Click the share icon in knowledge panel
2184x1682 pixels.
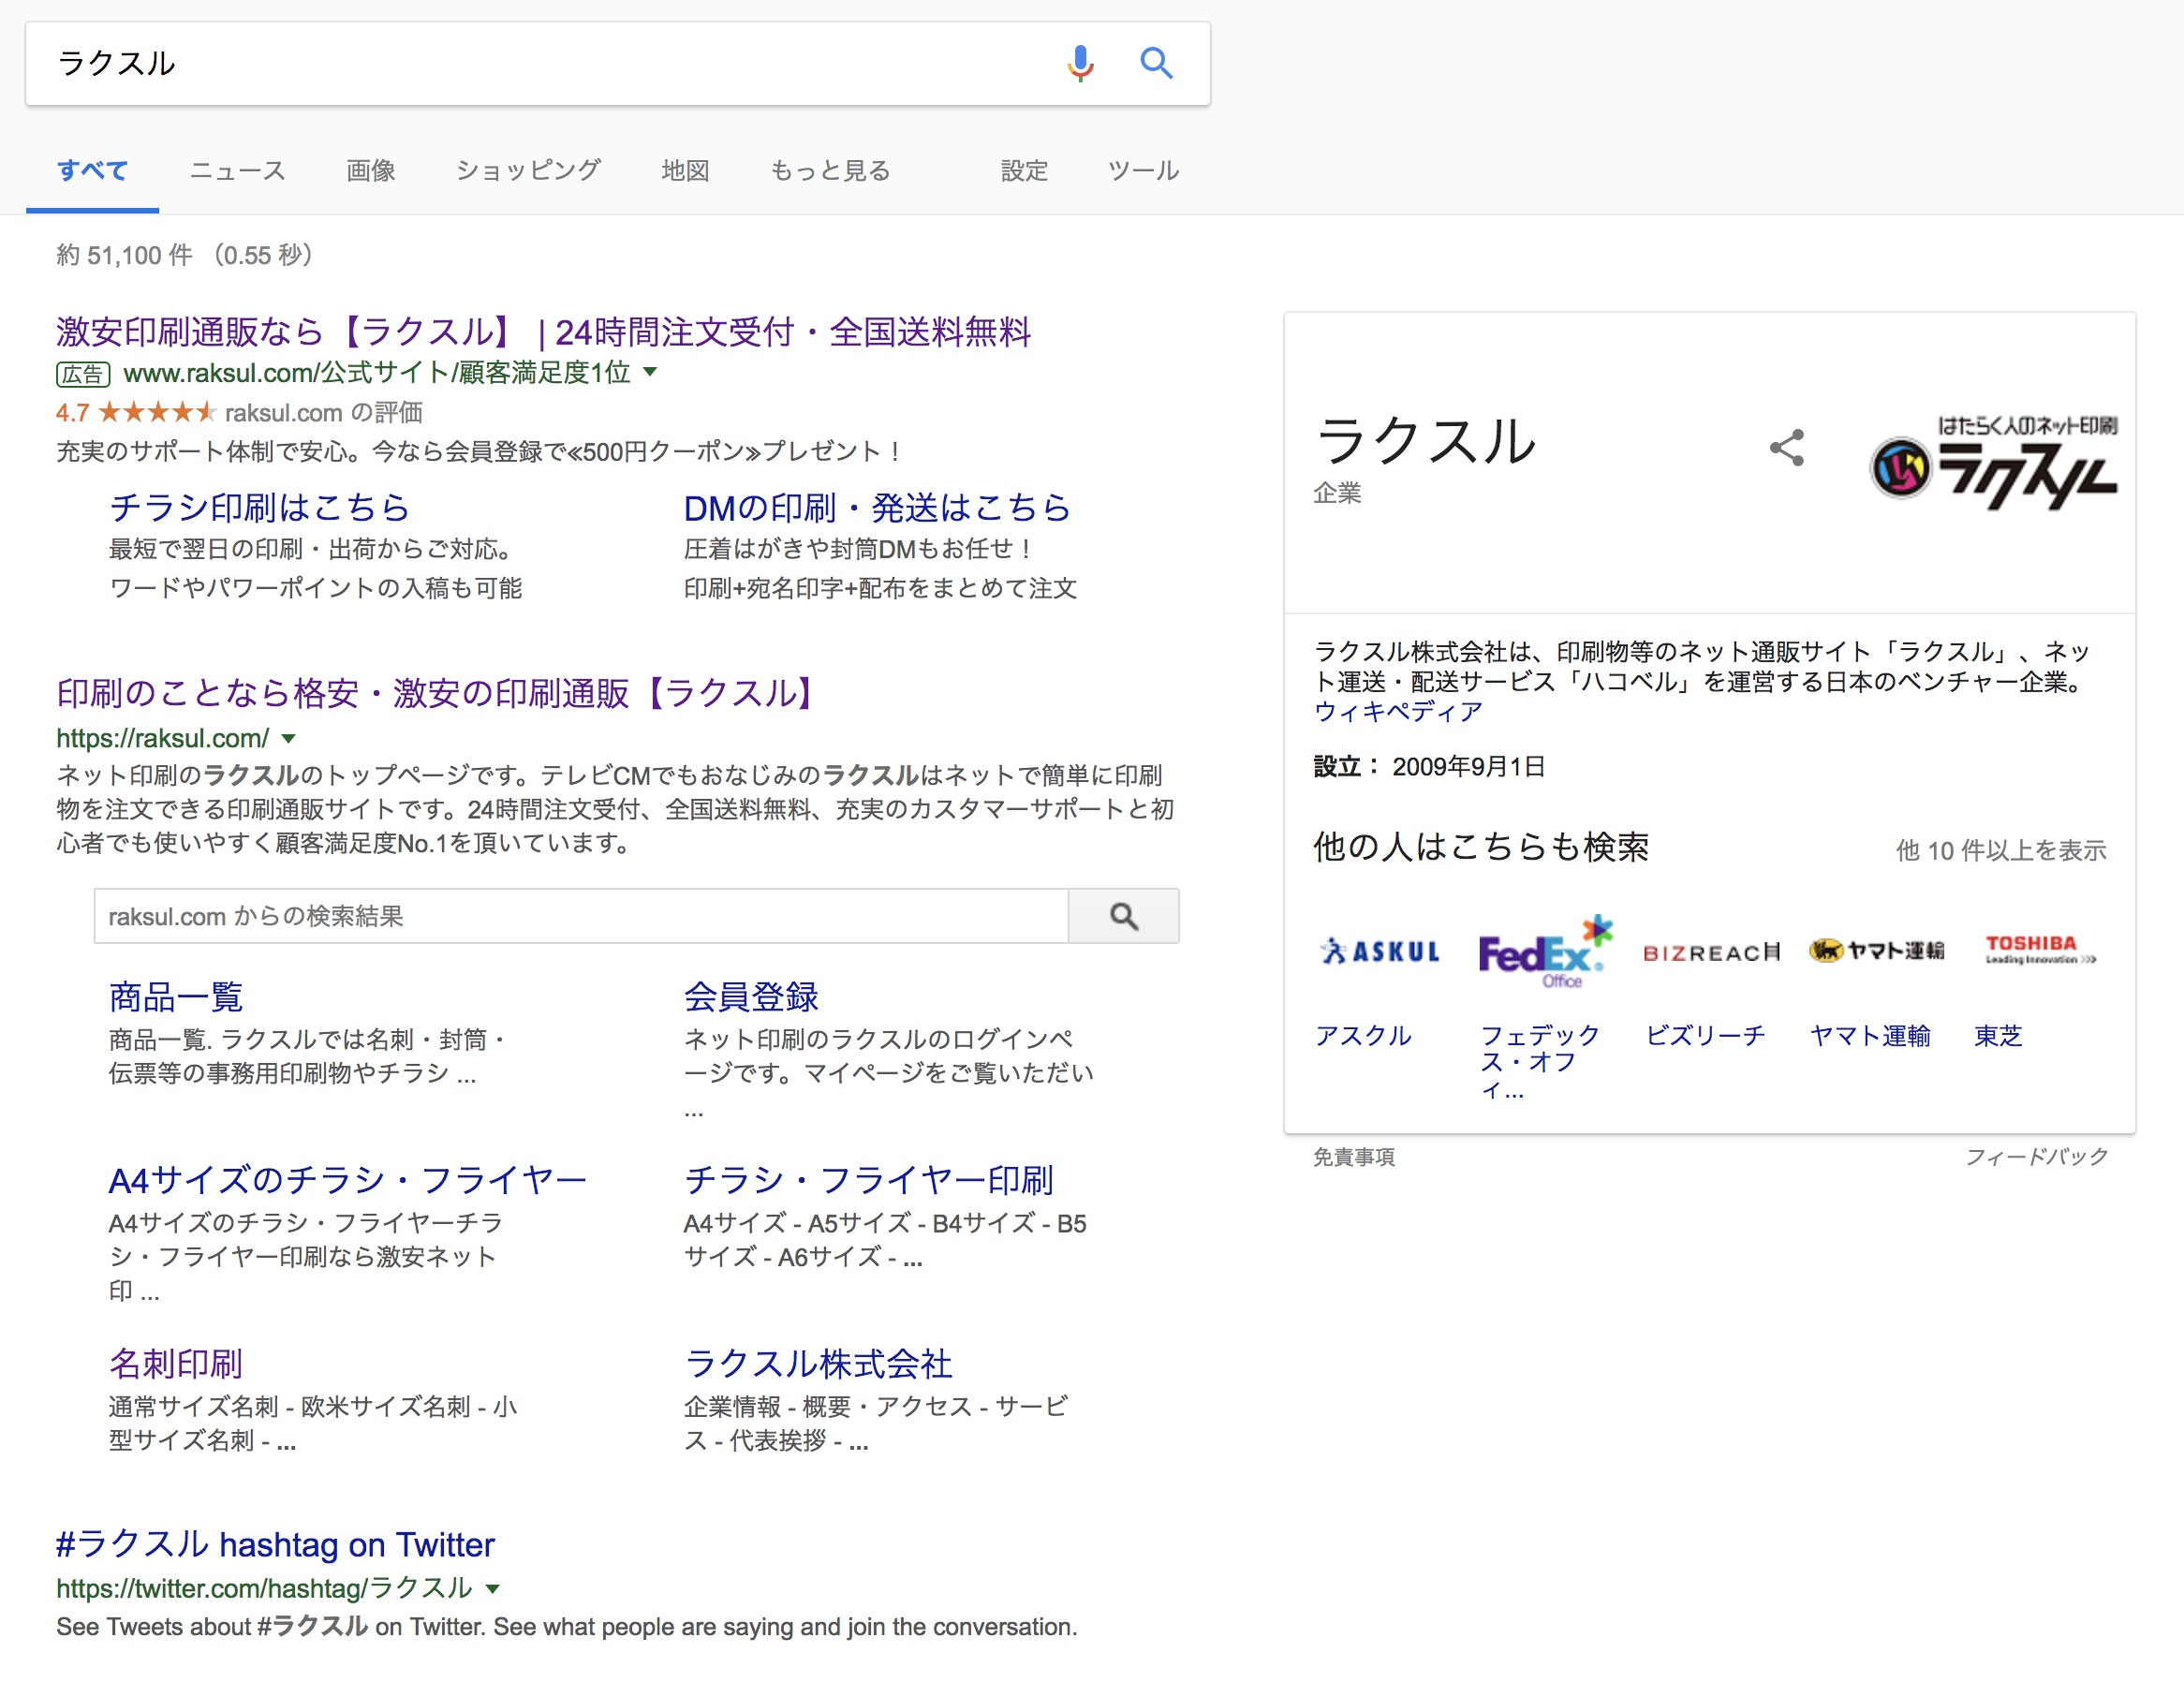[1786, 447]
